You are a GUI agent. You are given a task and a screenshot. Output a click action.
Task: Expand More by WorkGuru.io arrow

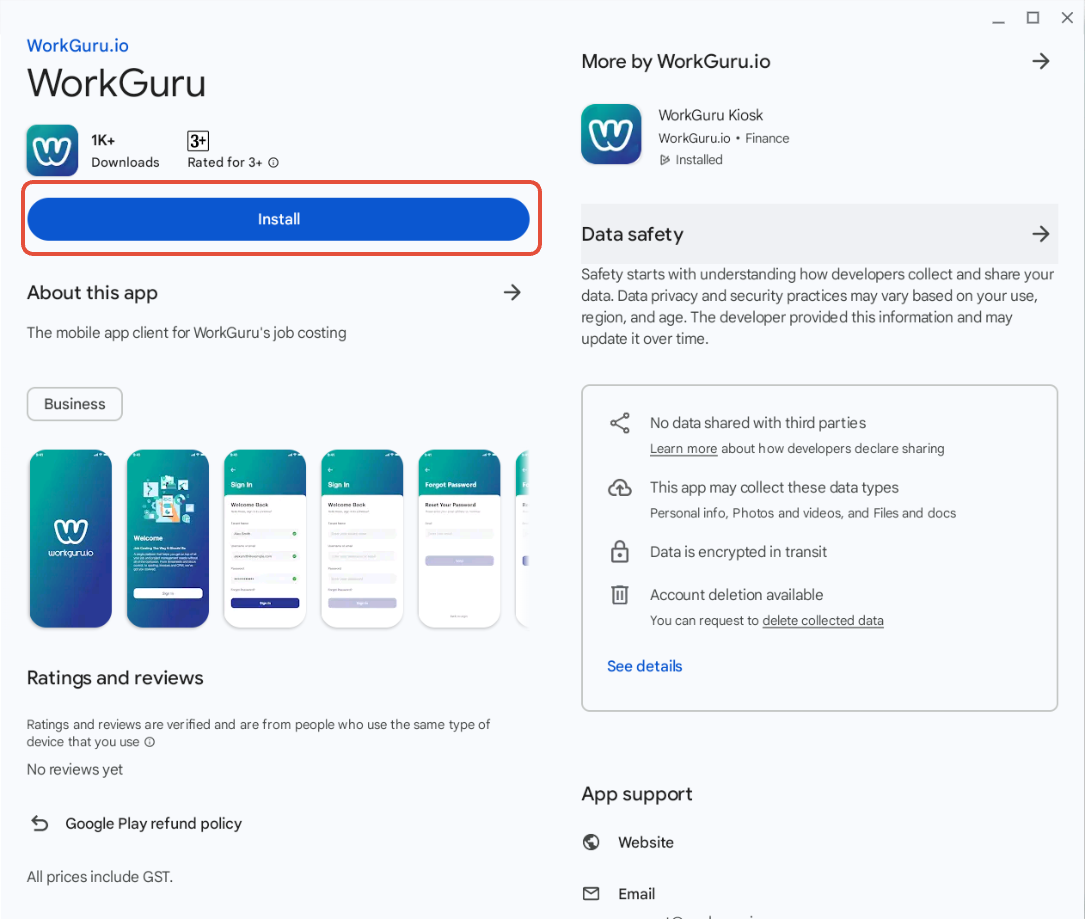pyautogui.click(x=1041, y=62)
